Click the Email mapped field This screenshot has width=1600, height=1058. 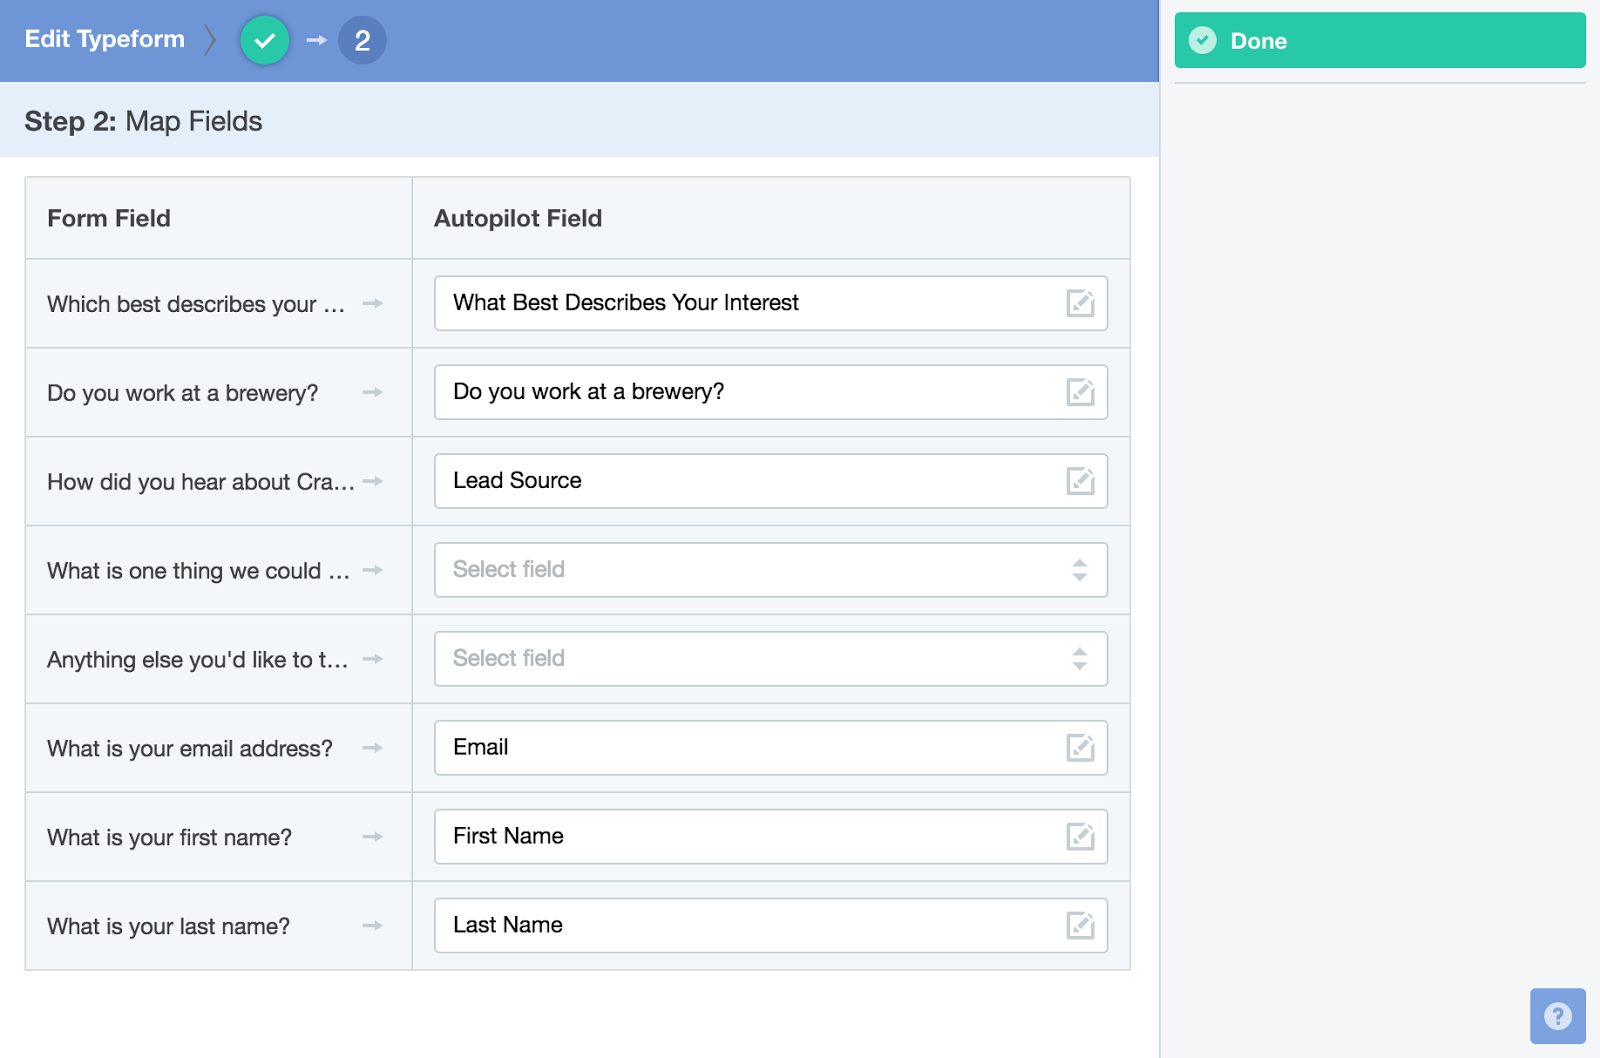[x=771, y=748]
